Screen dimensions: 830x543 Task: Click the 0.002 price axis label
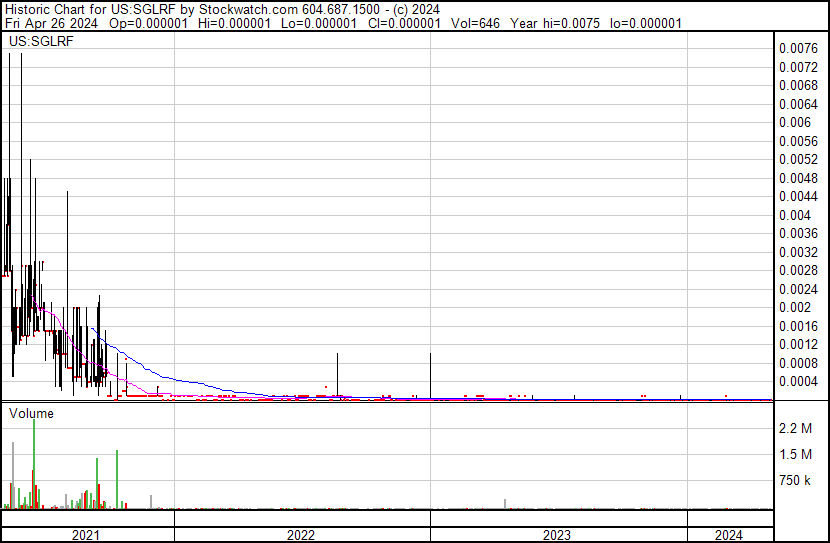[794, 307]
